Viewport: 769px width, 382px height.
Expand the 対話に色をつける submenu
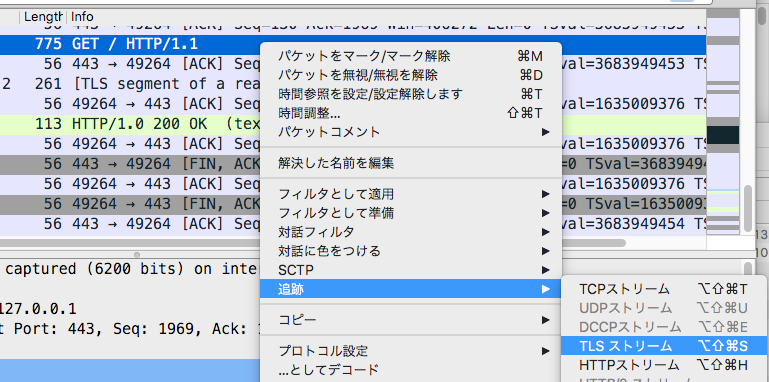tap(410, 251)
